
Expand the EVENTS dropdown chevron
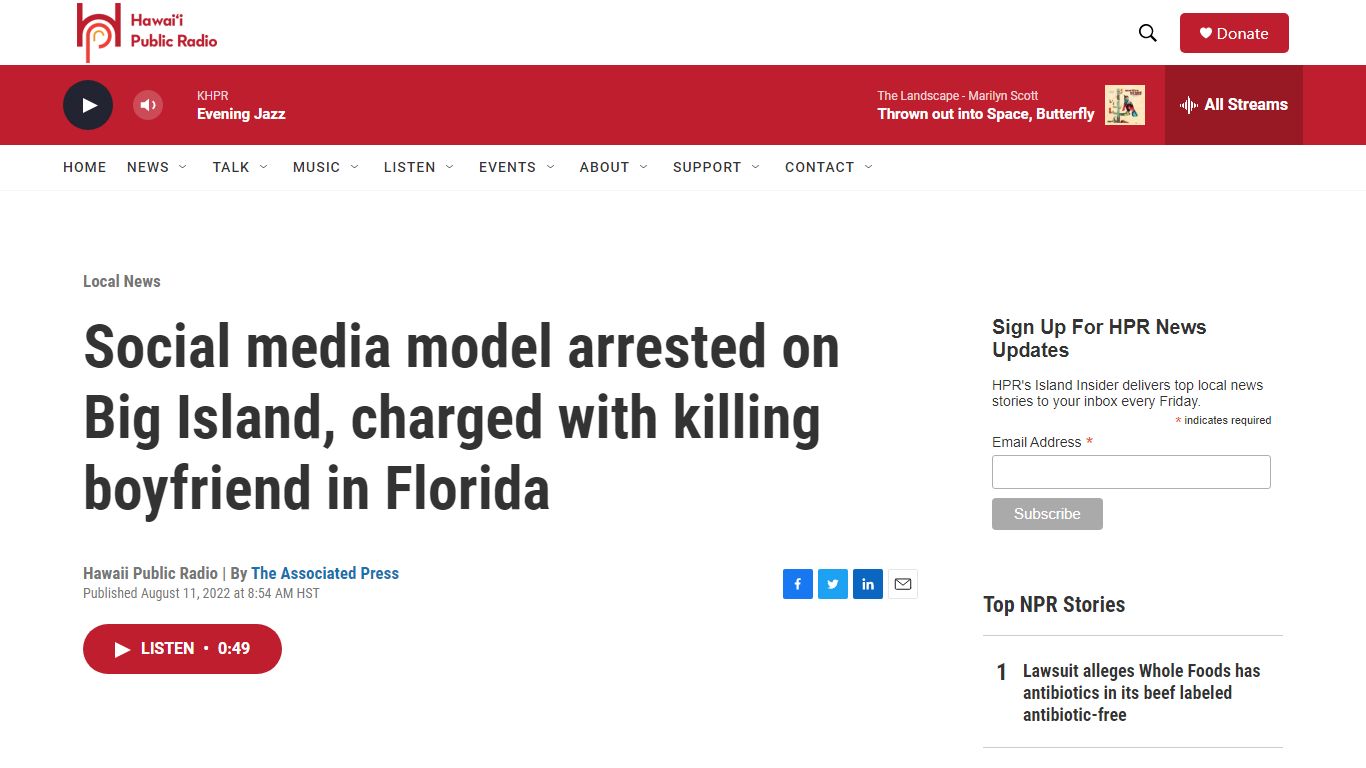550,167
